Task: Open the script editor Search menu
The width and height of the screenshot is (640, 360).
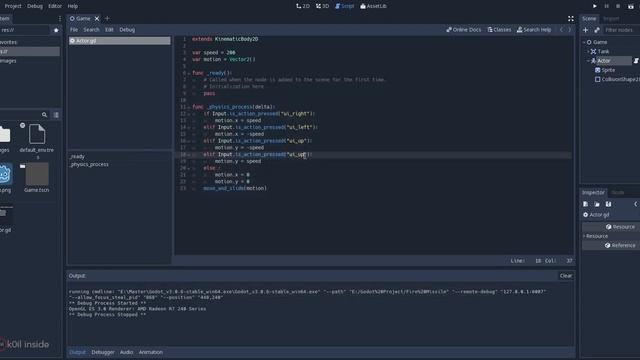Action: click(x=91, y=30)
